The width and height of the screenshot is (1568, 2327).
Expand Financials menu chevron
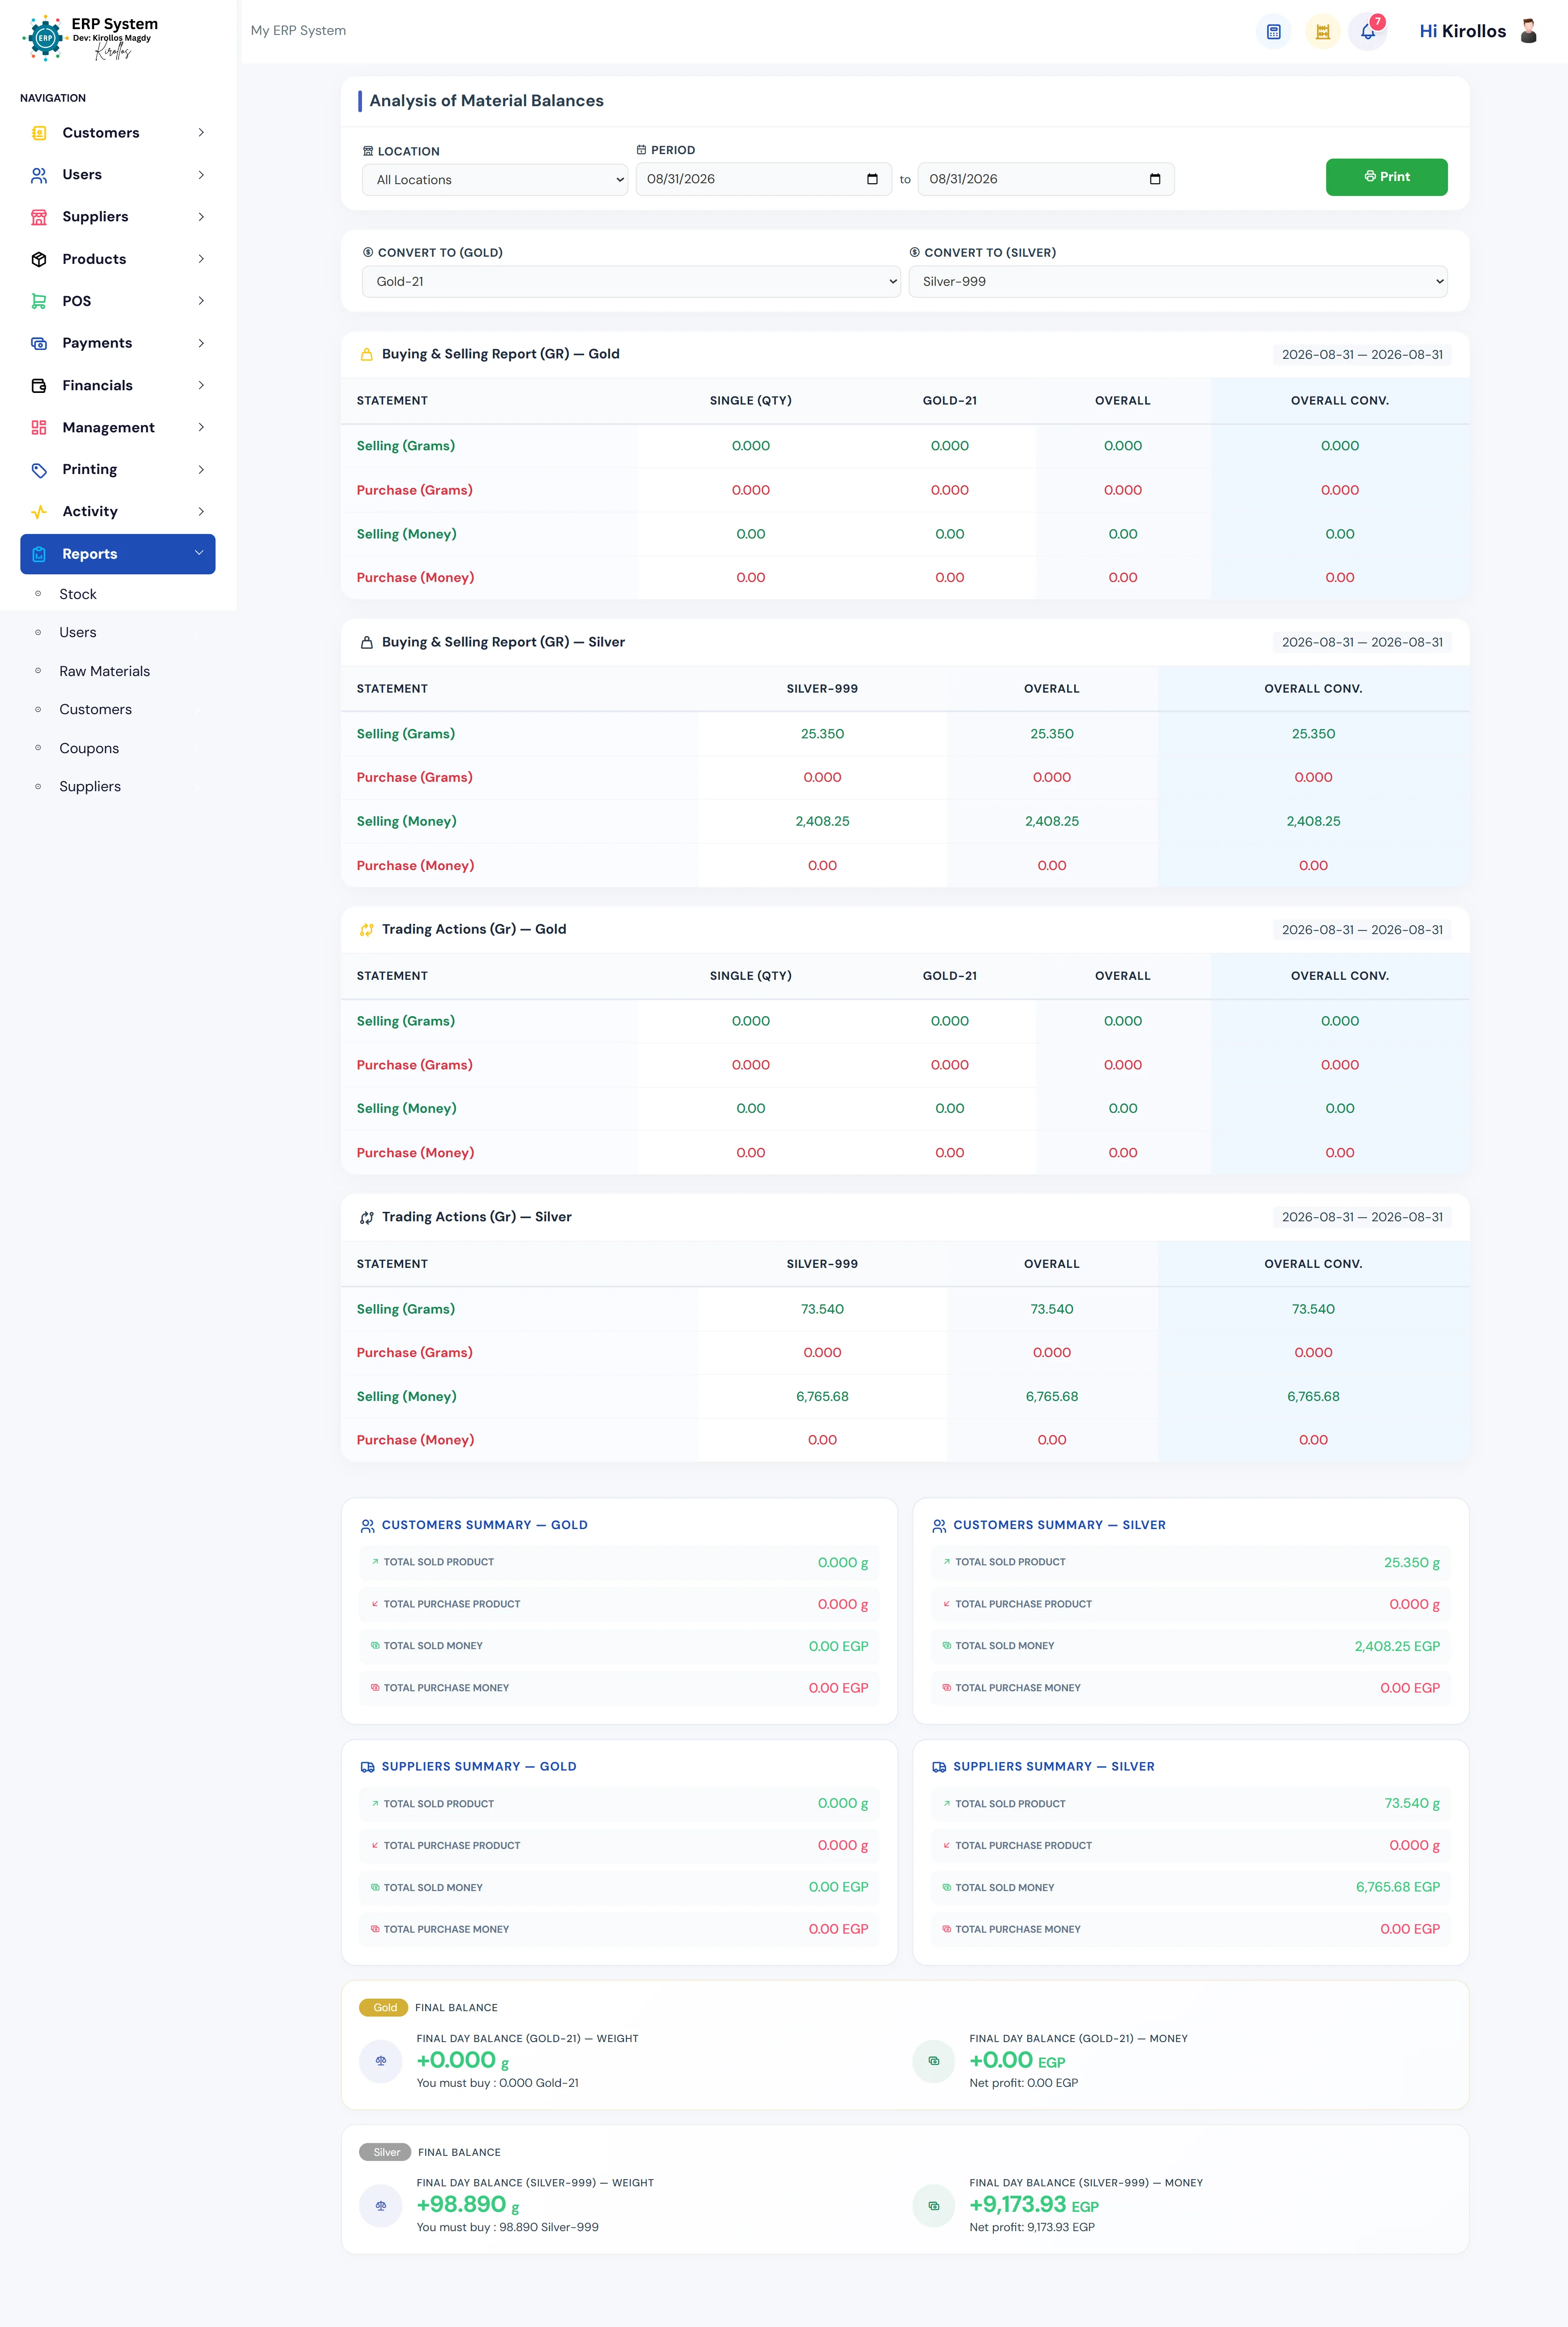point(201,385)
